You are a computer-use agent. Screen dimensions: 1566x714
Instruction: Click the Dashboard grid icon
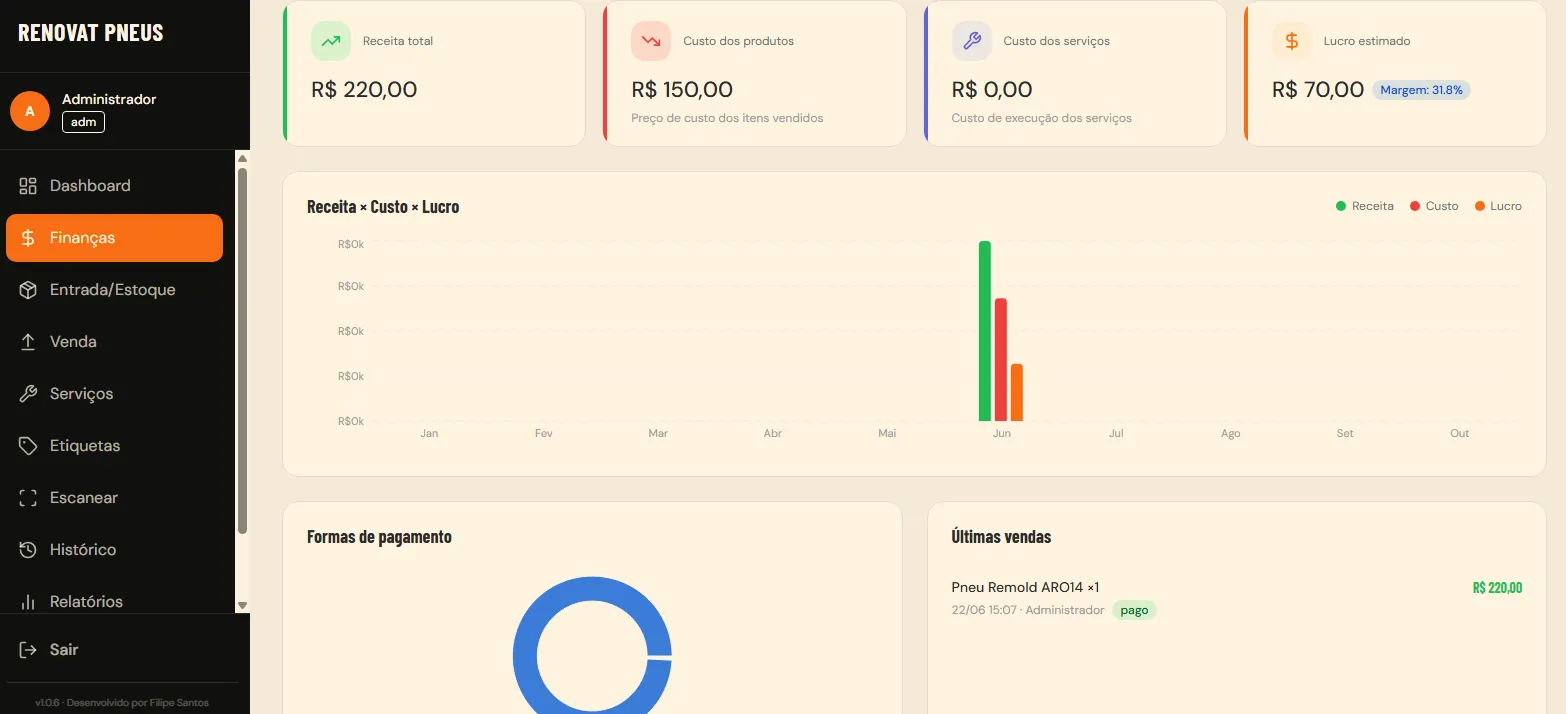pyautogui.click(x=28, y=186)
